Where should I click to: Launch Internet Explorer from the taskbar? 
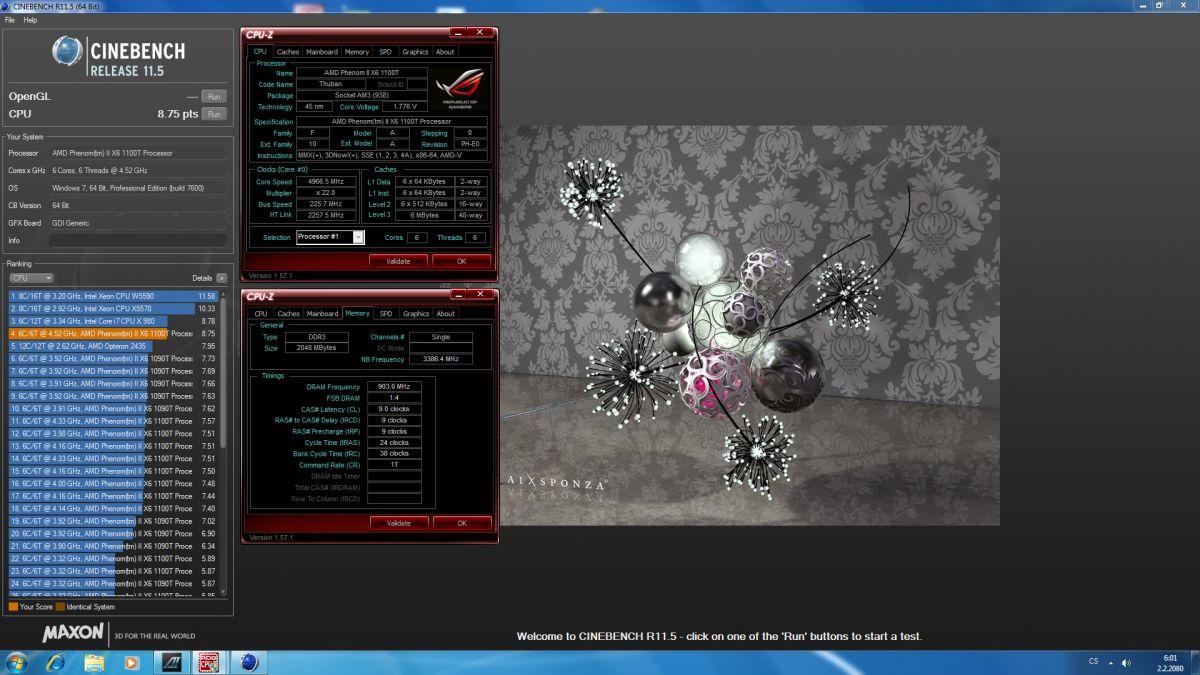click(55, 662)
